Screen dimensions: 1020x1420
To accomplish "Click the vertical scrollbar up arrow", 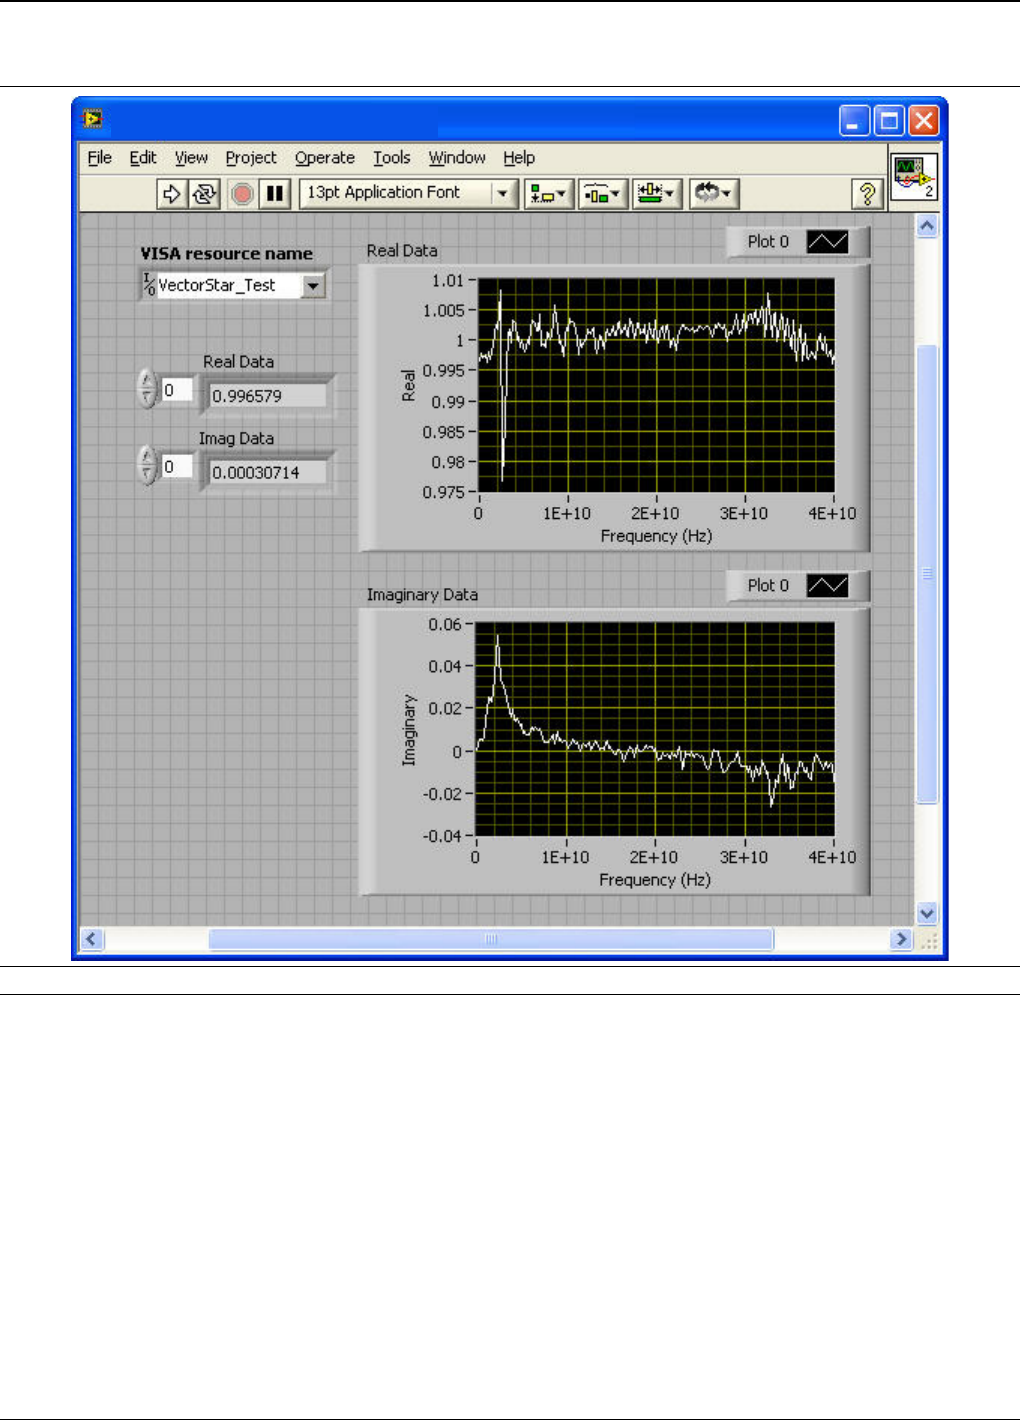I will point(927,226).
